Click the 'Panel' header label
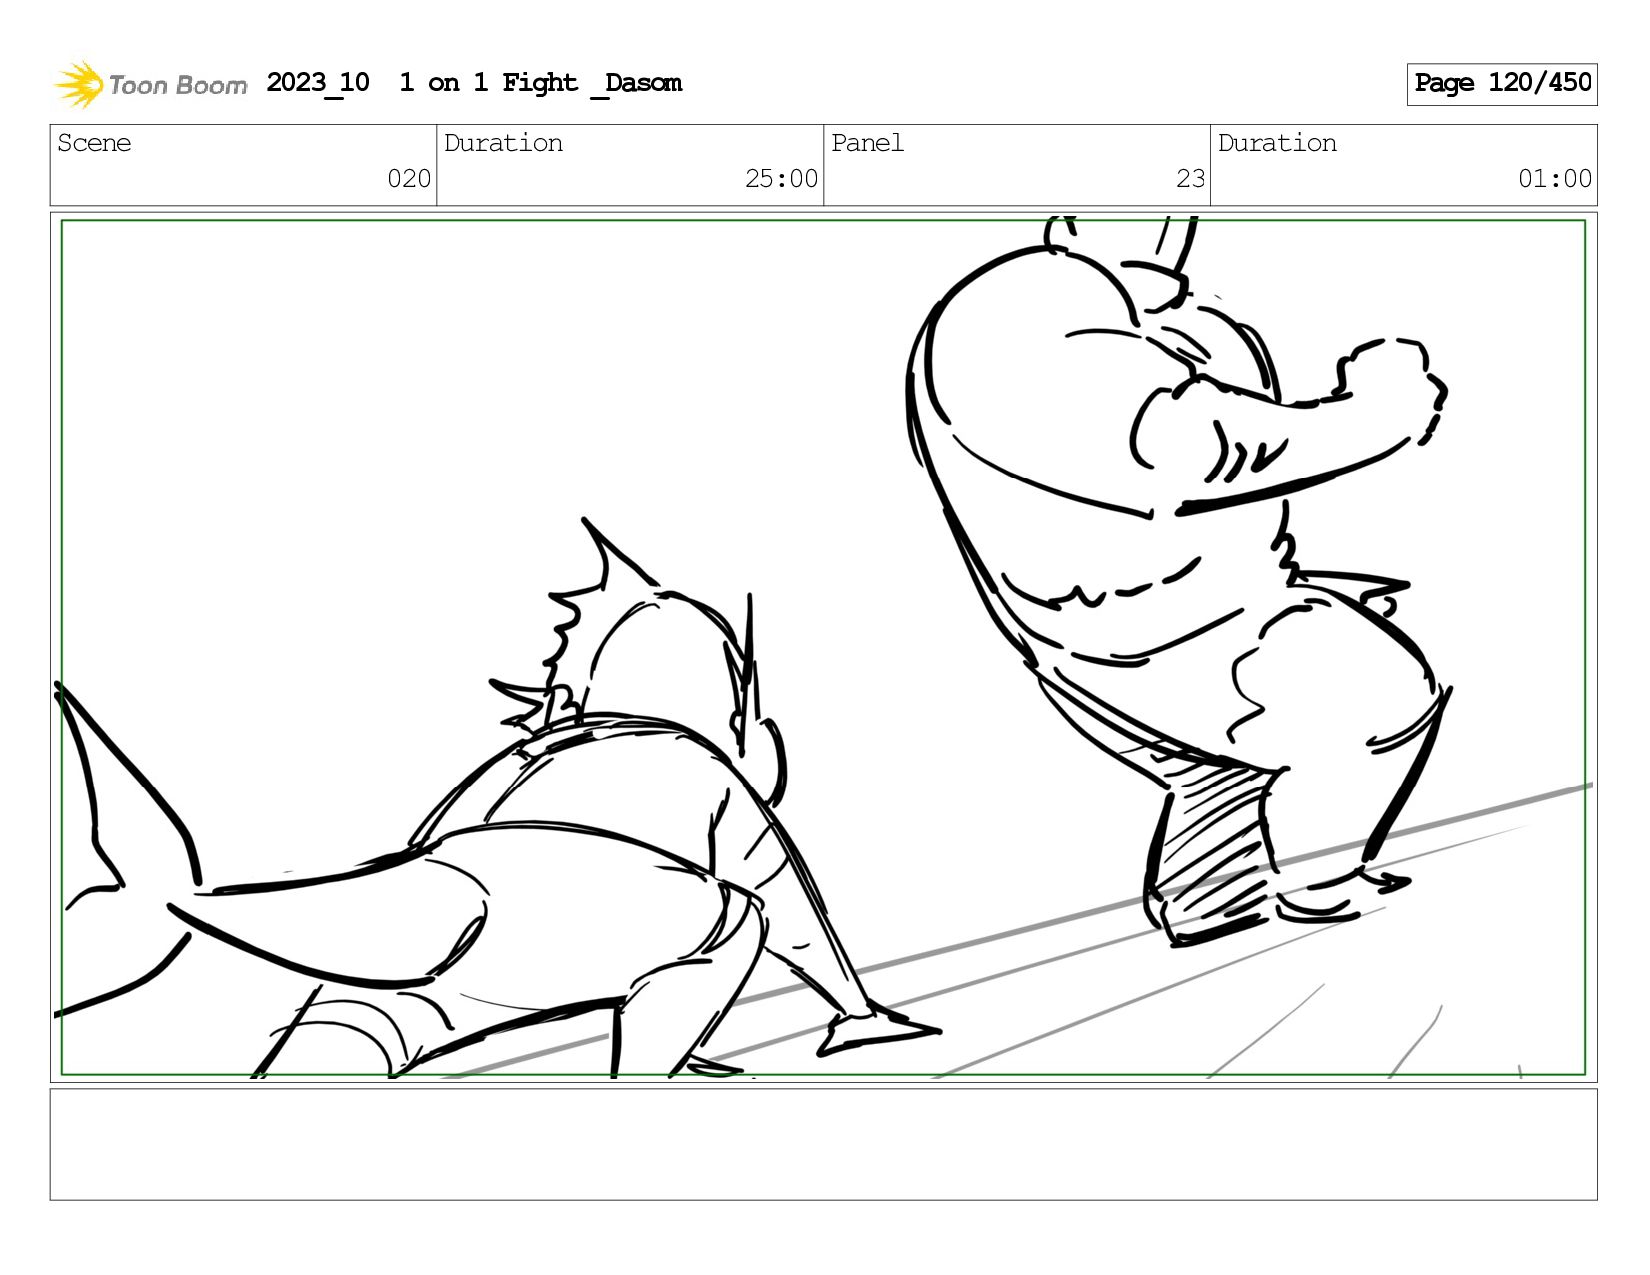 [867, 143]
